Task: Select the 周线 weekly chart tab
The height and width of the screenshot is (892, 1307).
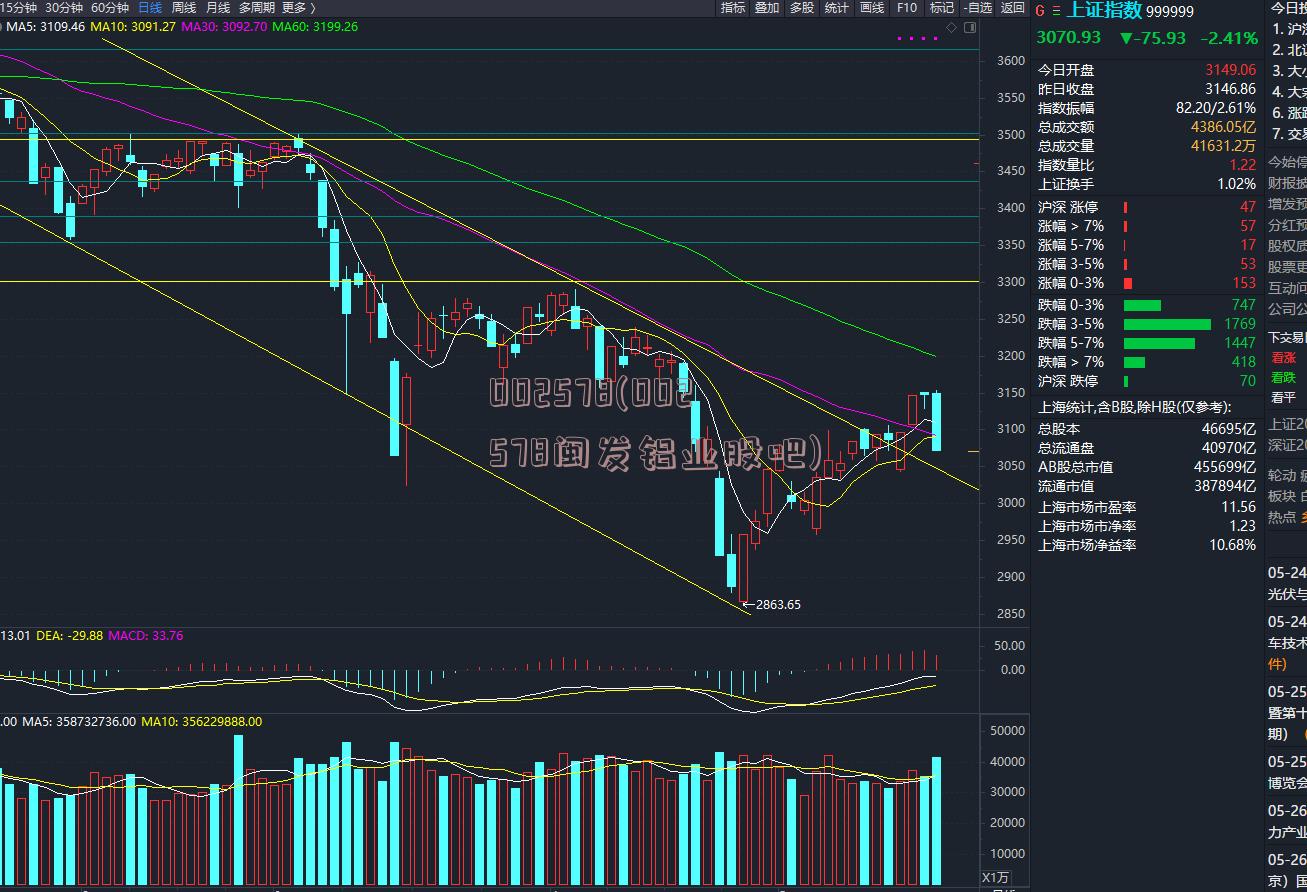Action: click(183, 7)
